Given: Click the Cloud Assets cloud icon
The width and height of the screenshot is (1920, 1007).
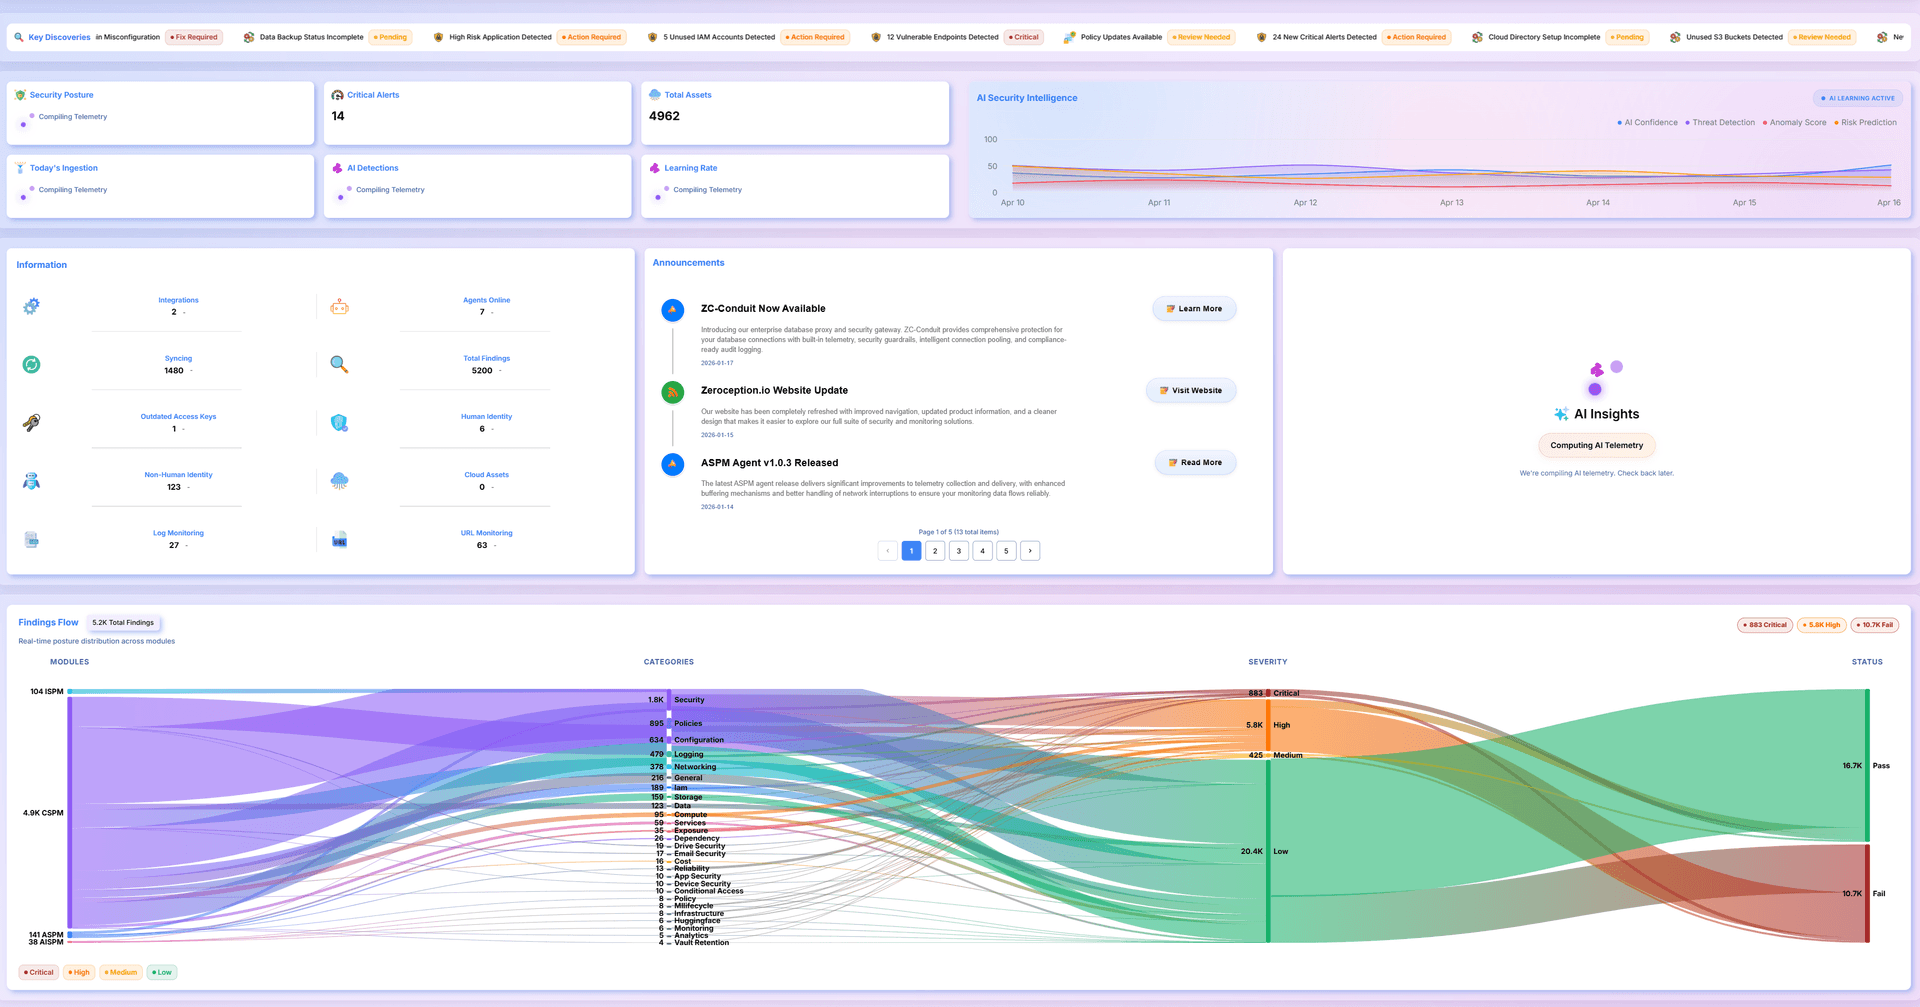Looking at the screenshot, I should (x=340, y=481).
